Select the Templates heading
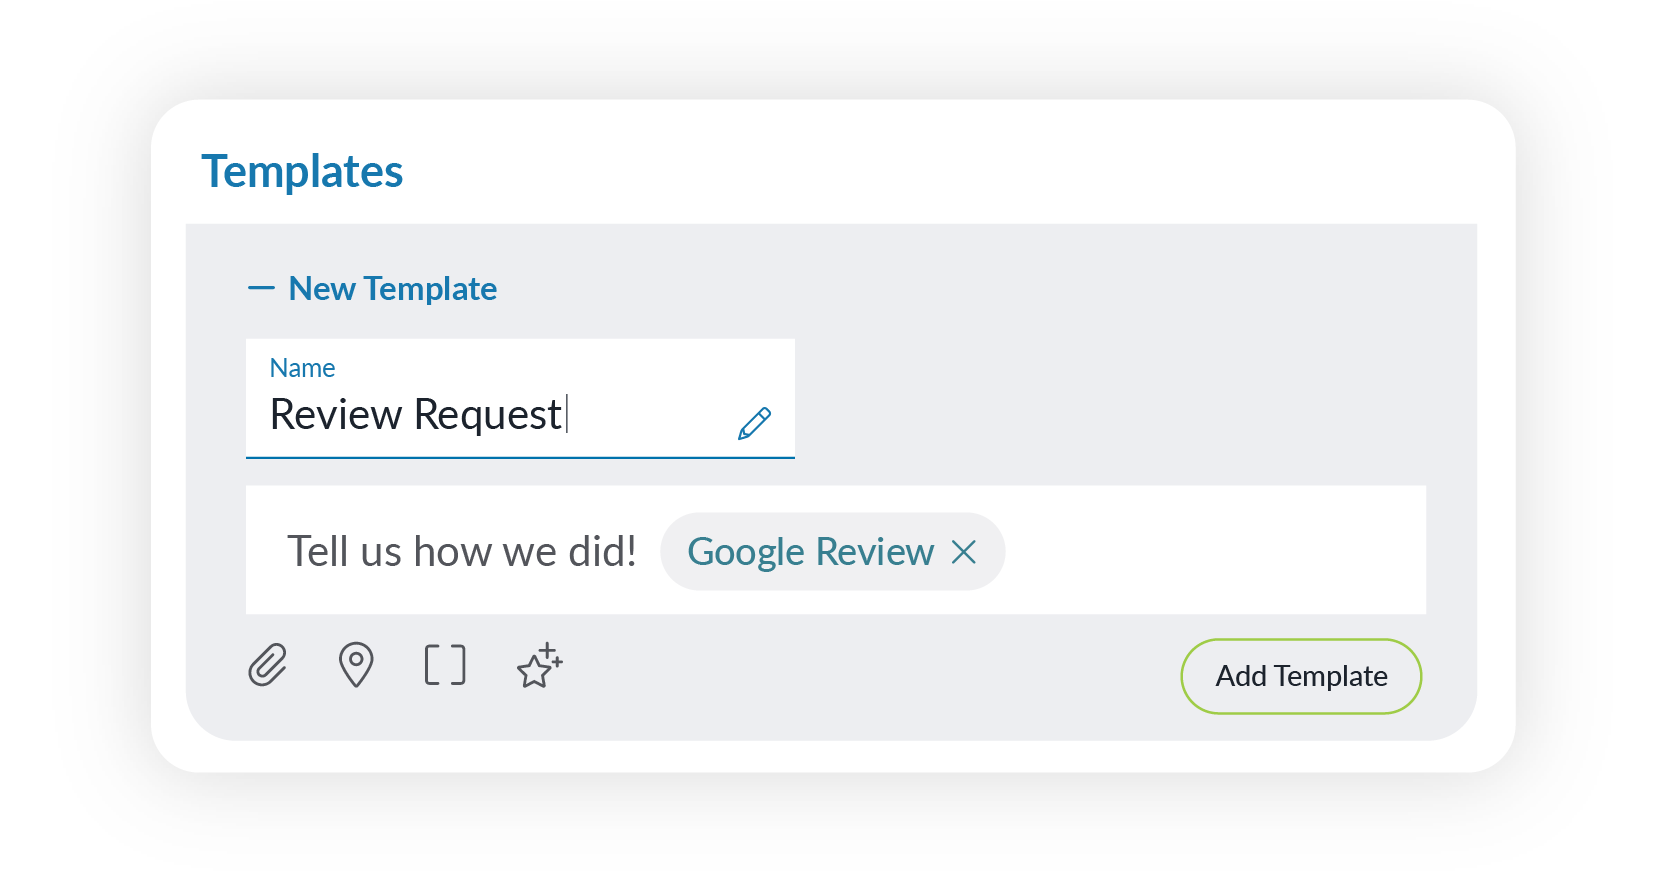The image size is (1667, 873). (303, 170)
